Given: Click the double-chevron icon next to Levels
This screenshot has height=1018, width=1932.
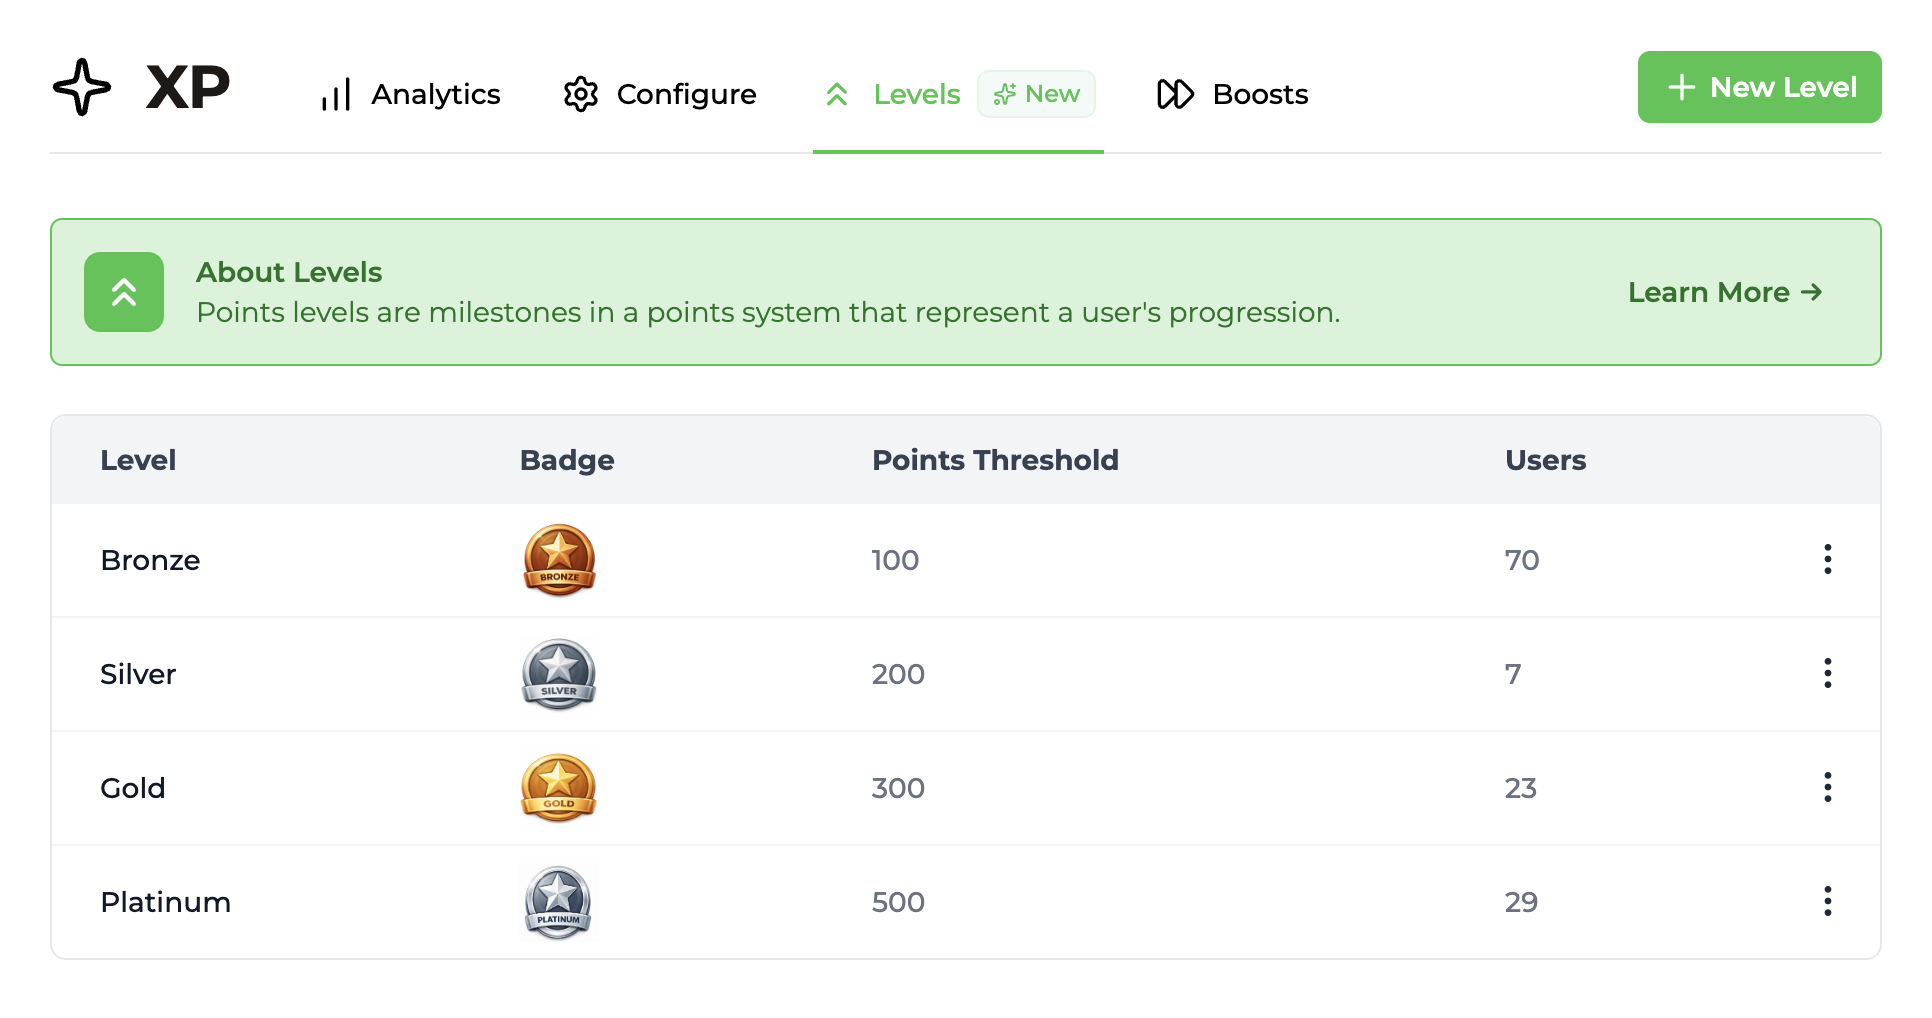Looking at the screenshot, I should coord(837,93).
